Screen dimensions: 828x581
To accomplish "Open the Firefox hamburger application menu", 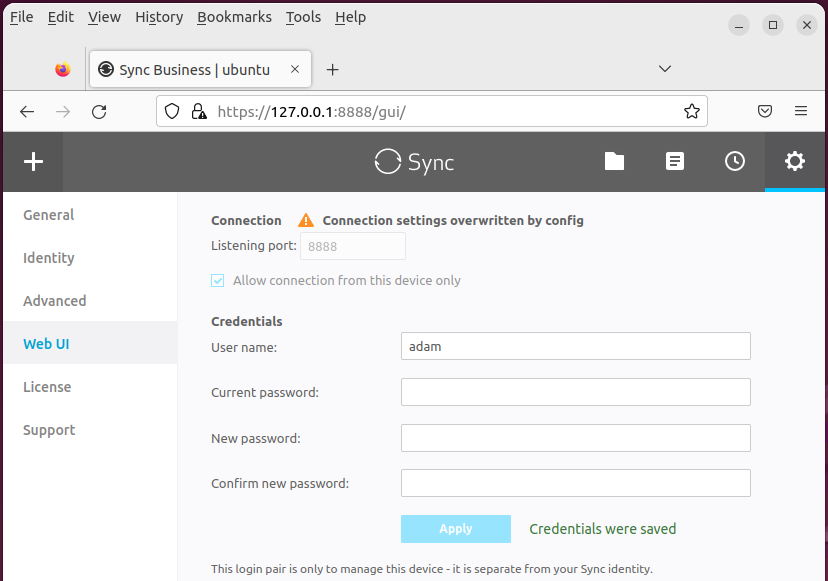I will pos(801,111).
